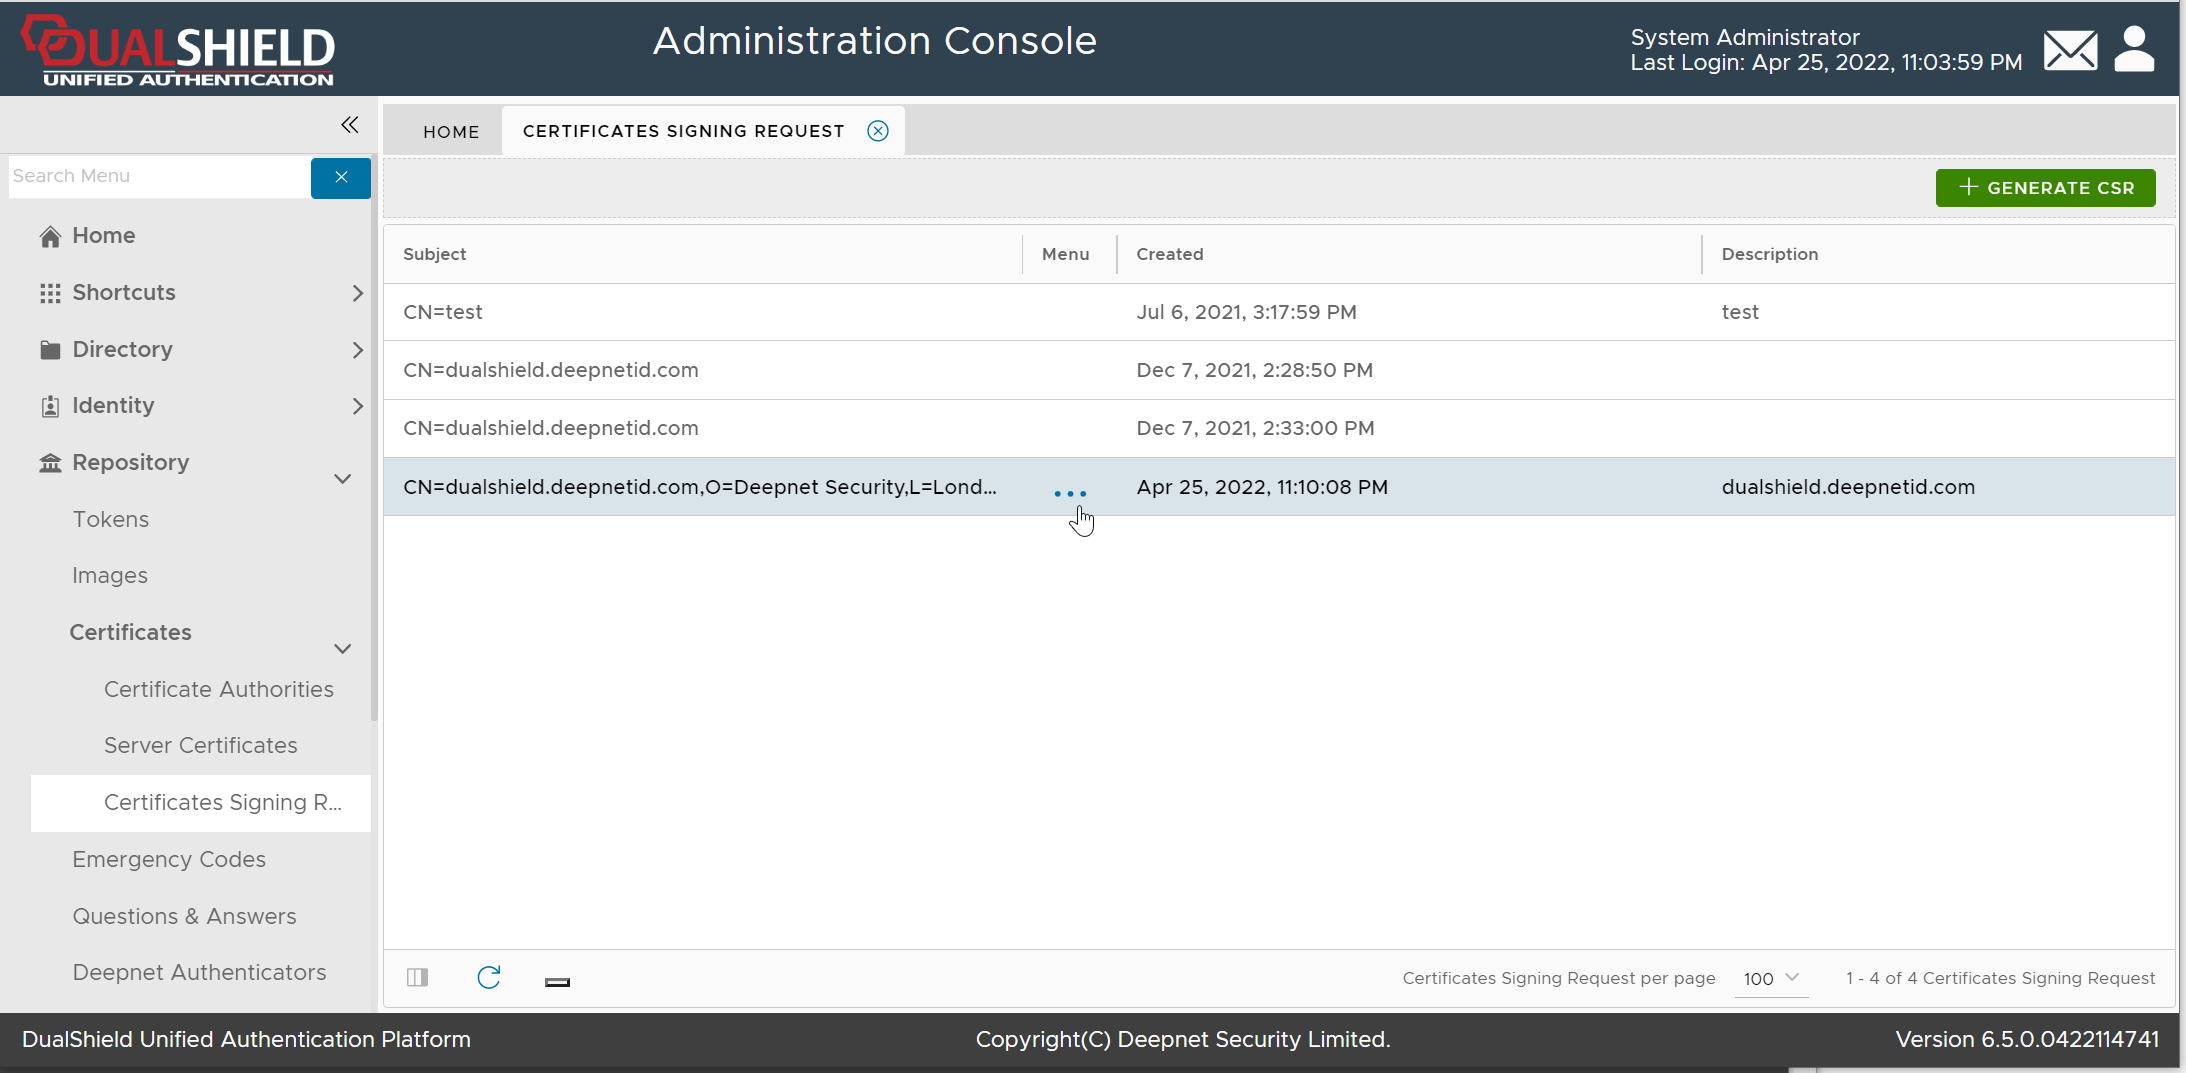2186x1073 pixels.
Task: Collapse the sidebar with double chevron
Action: (x=349, y=125)
